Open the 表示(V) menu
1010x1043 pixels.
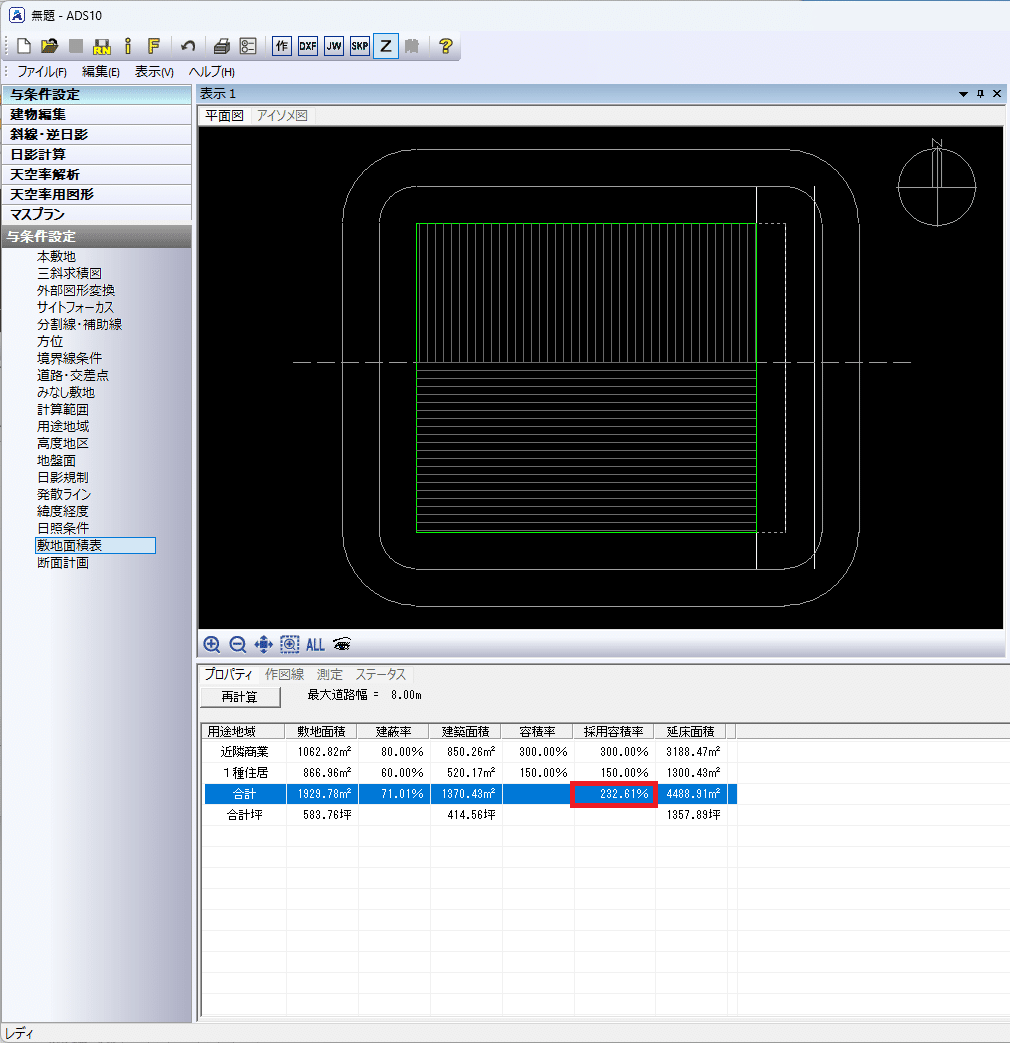[x=154, y=72]
